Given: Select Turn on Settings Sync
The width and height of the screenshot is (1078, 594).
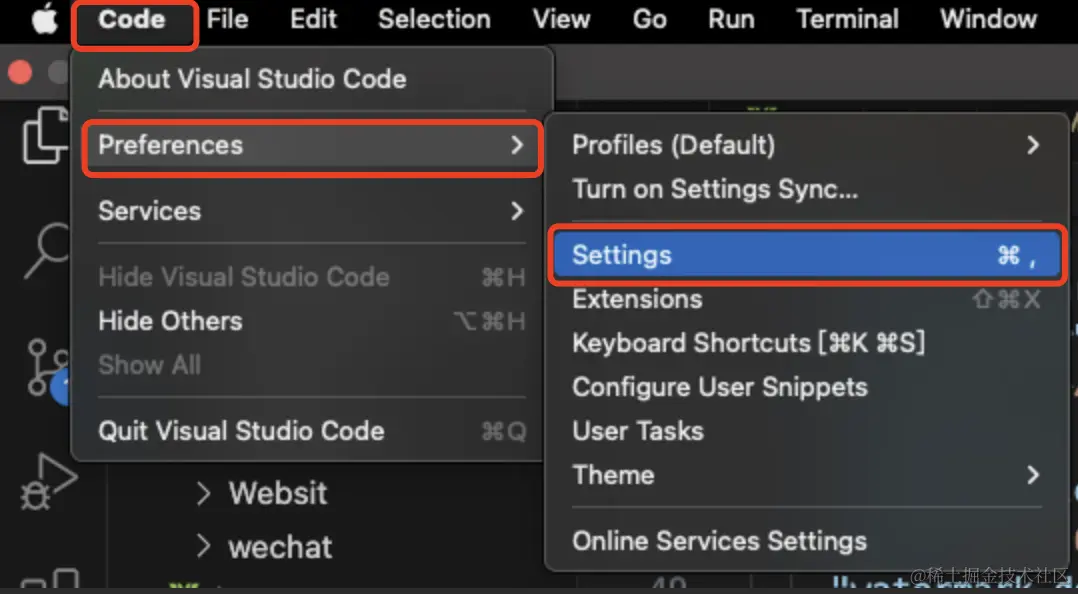Looking at the screenshot, I should pos(807,188).
